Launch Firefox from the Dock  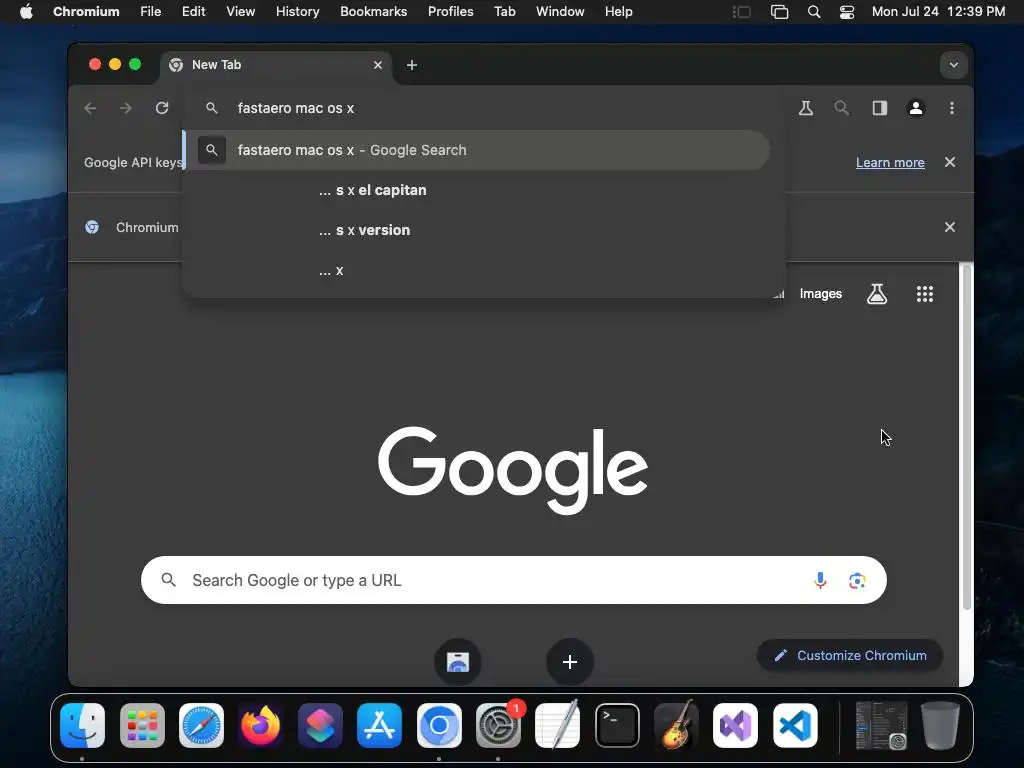point(261,726)
